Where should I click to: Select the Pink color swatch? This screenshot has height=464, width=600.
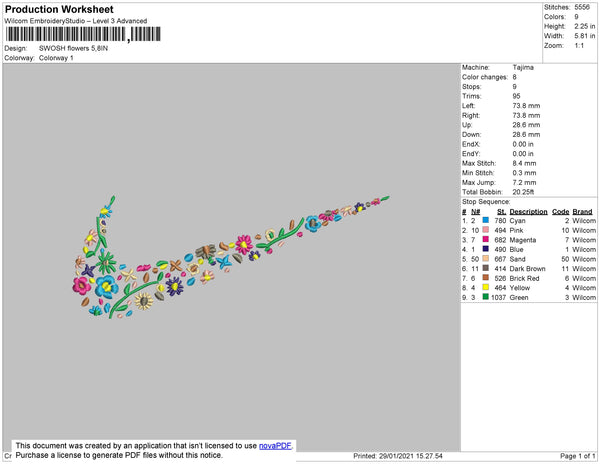tap(486, 230)
